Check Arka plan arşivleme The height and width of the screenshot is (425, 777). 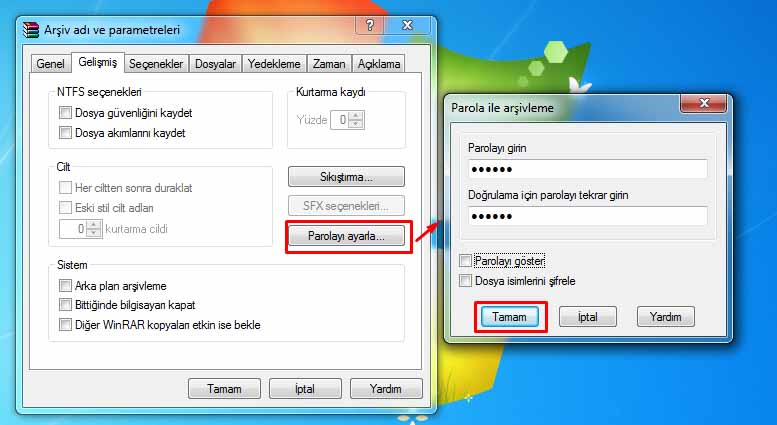[x=65, y=285]
